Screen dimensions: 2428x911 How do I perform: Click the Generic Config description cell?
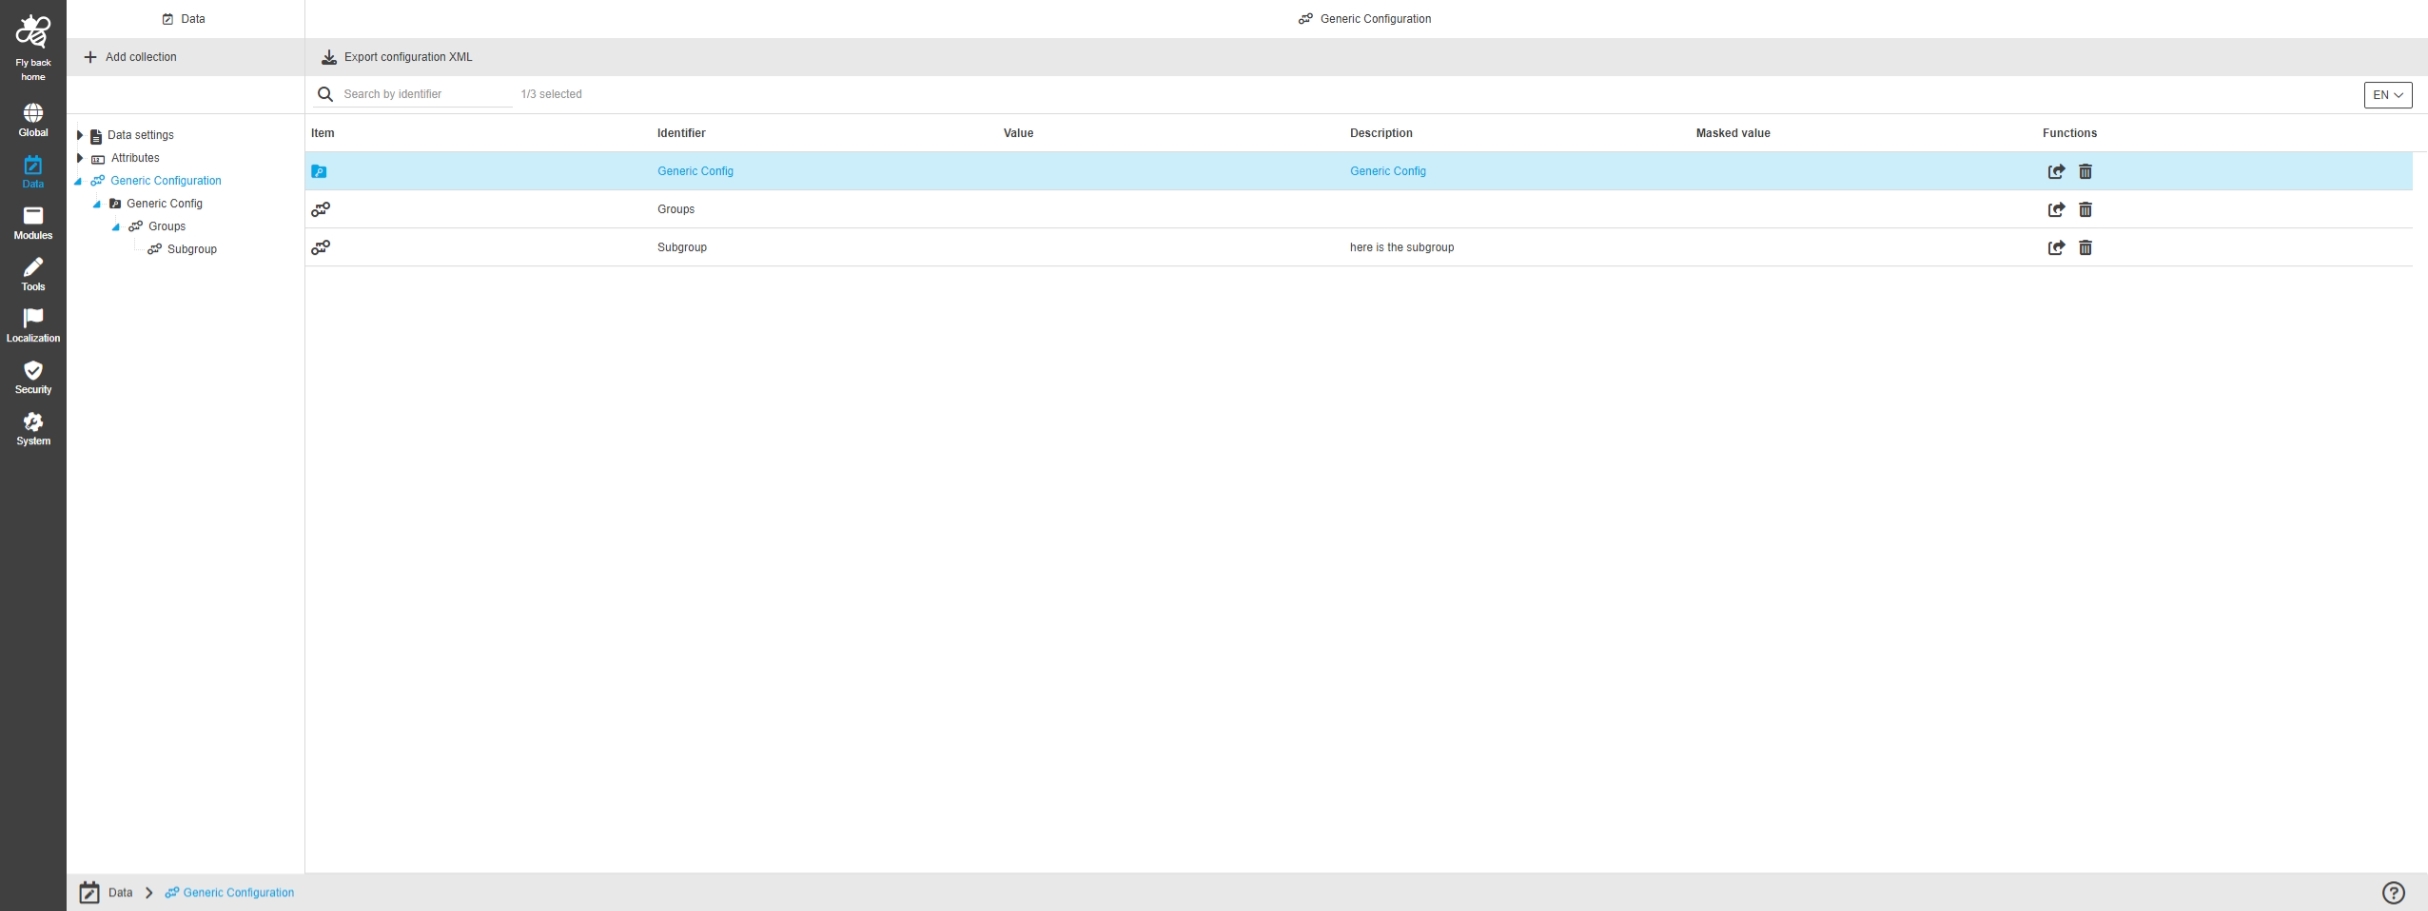coord(1388,171)
